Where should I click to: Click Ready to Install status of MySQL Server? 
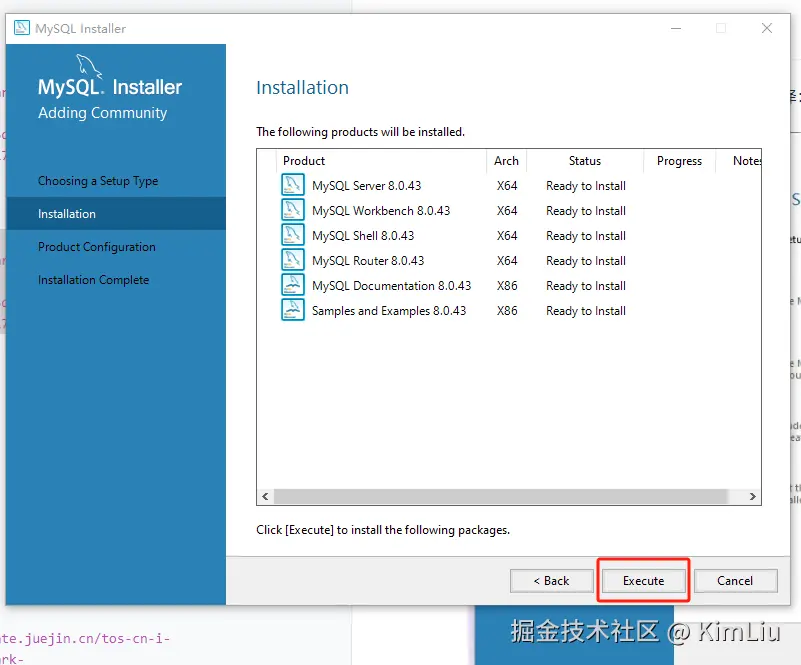point(586,186)
